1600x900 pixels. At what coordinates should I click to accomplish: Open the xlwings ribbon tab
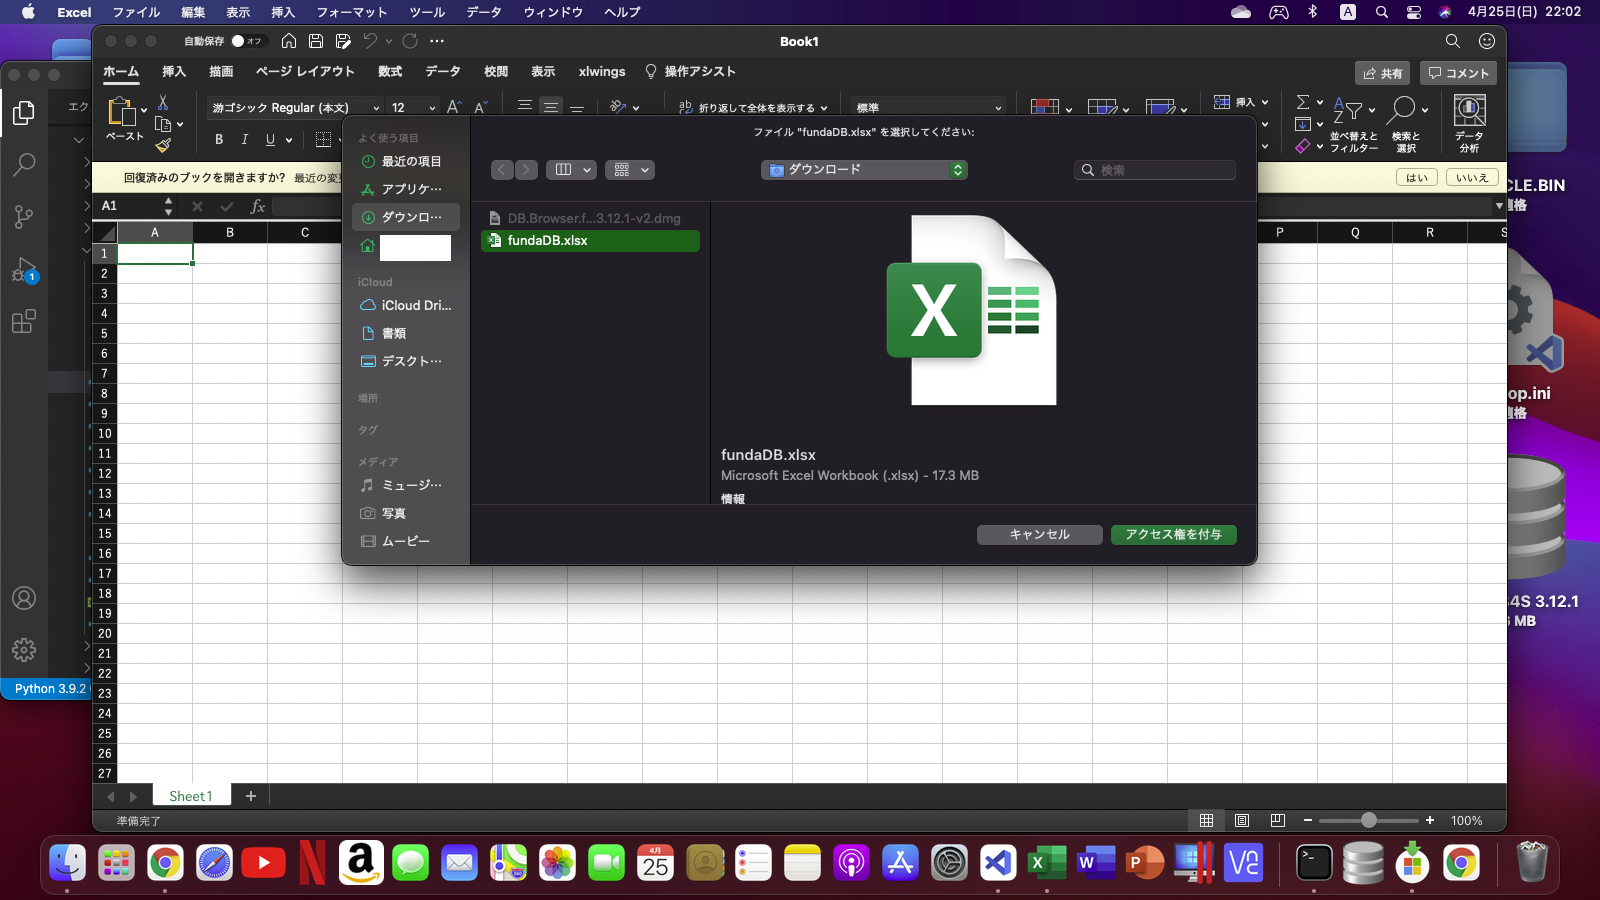[x=602, y=72]
